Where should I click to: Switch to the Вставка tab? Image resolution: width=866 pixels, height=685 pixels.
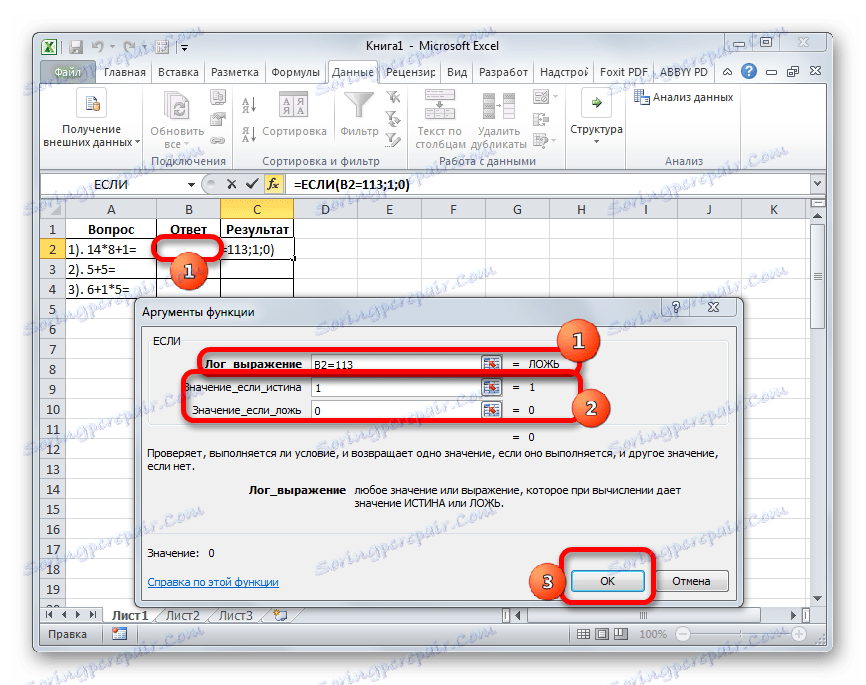coord(178,72)
